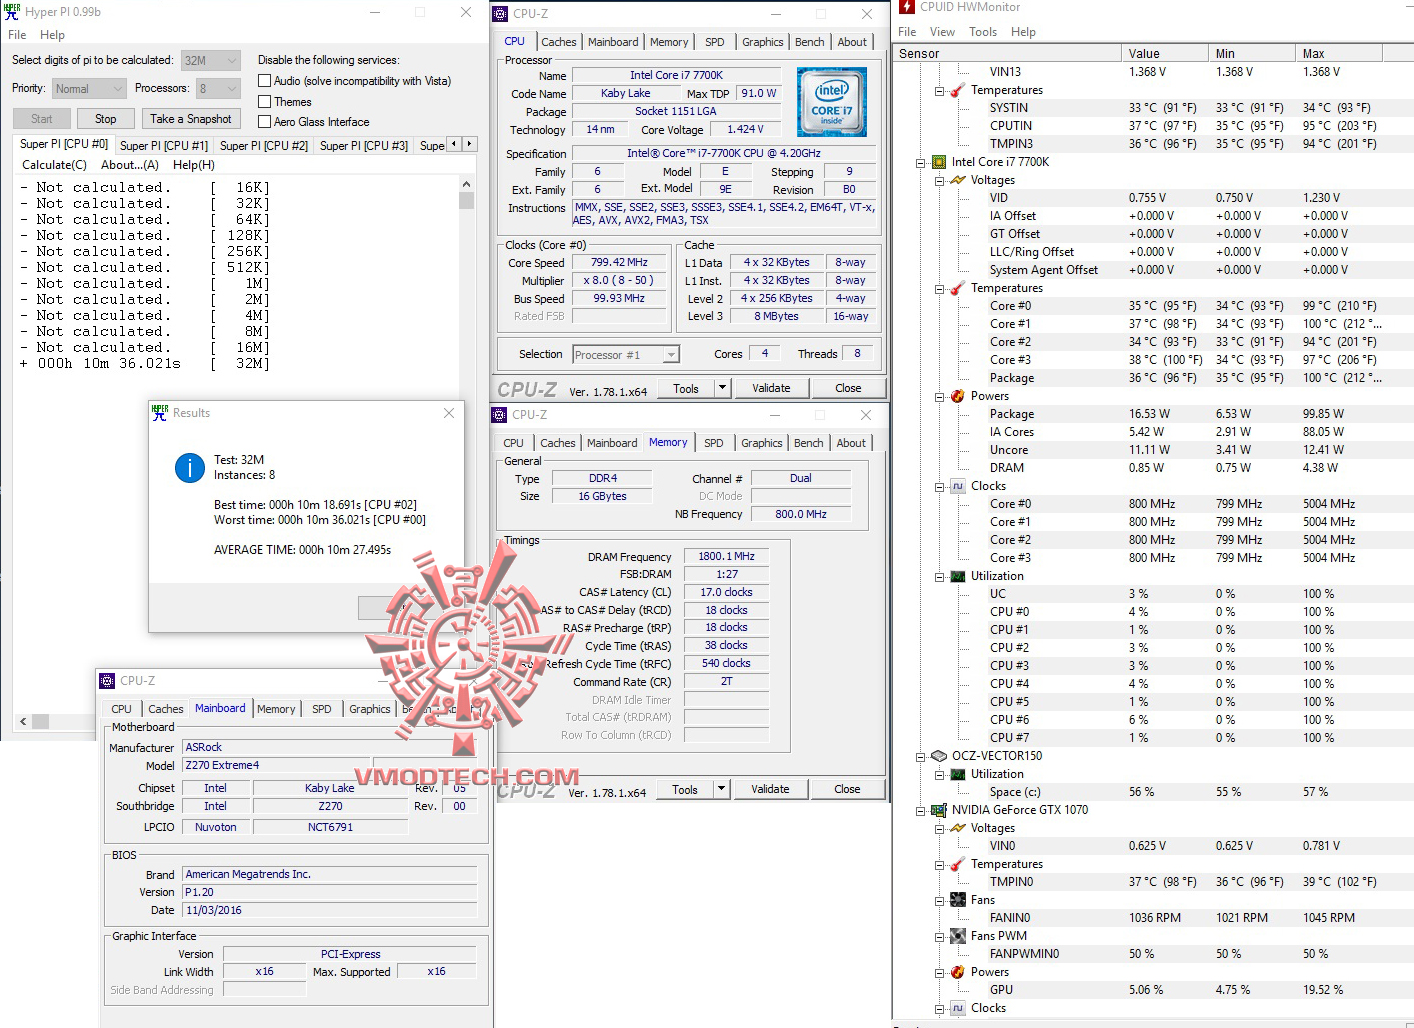Click the CPU-Z Memory window title icon
The height and width of the screenshot is (1028, 1414).
tap(499, 414)
